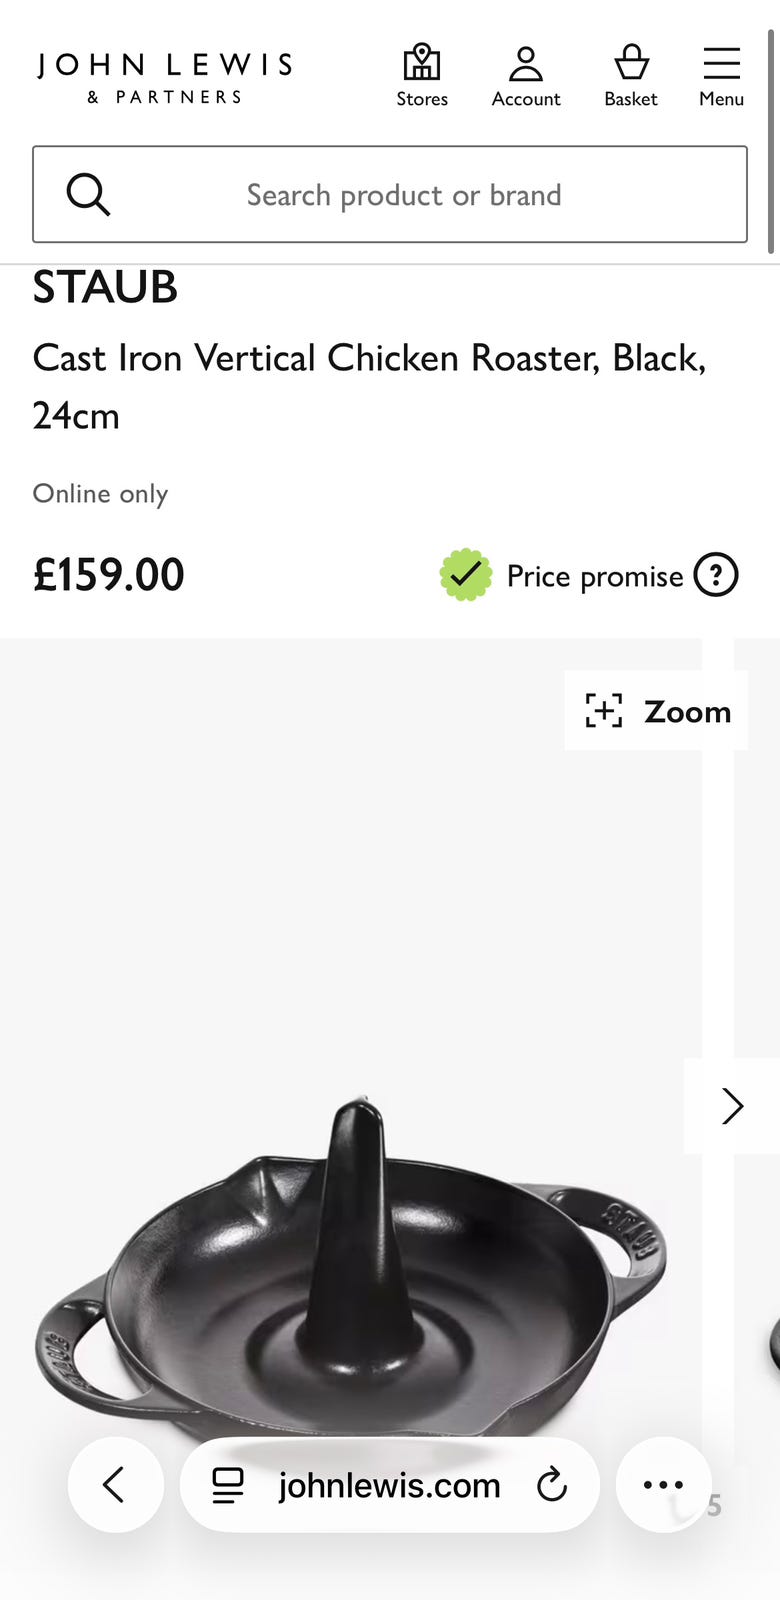This screenshot has width=780, height=1600.
Task: Go to John Lewis & Partners homepage logo
Action: 165,78
